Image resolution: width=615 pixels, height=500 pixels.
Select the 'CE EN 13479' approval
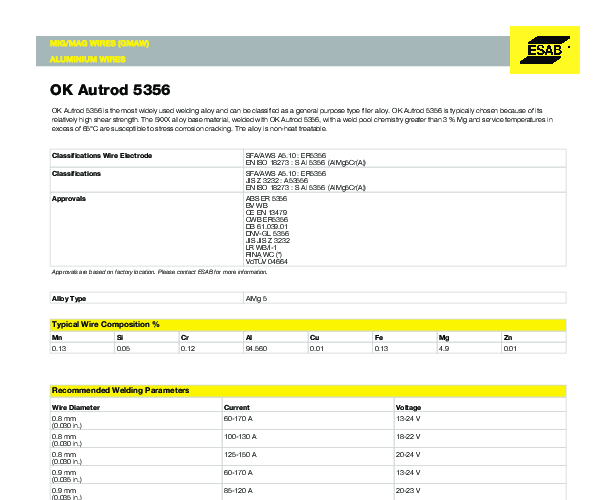click(266, 213)
